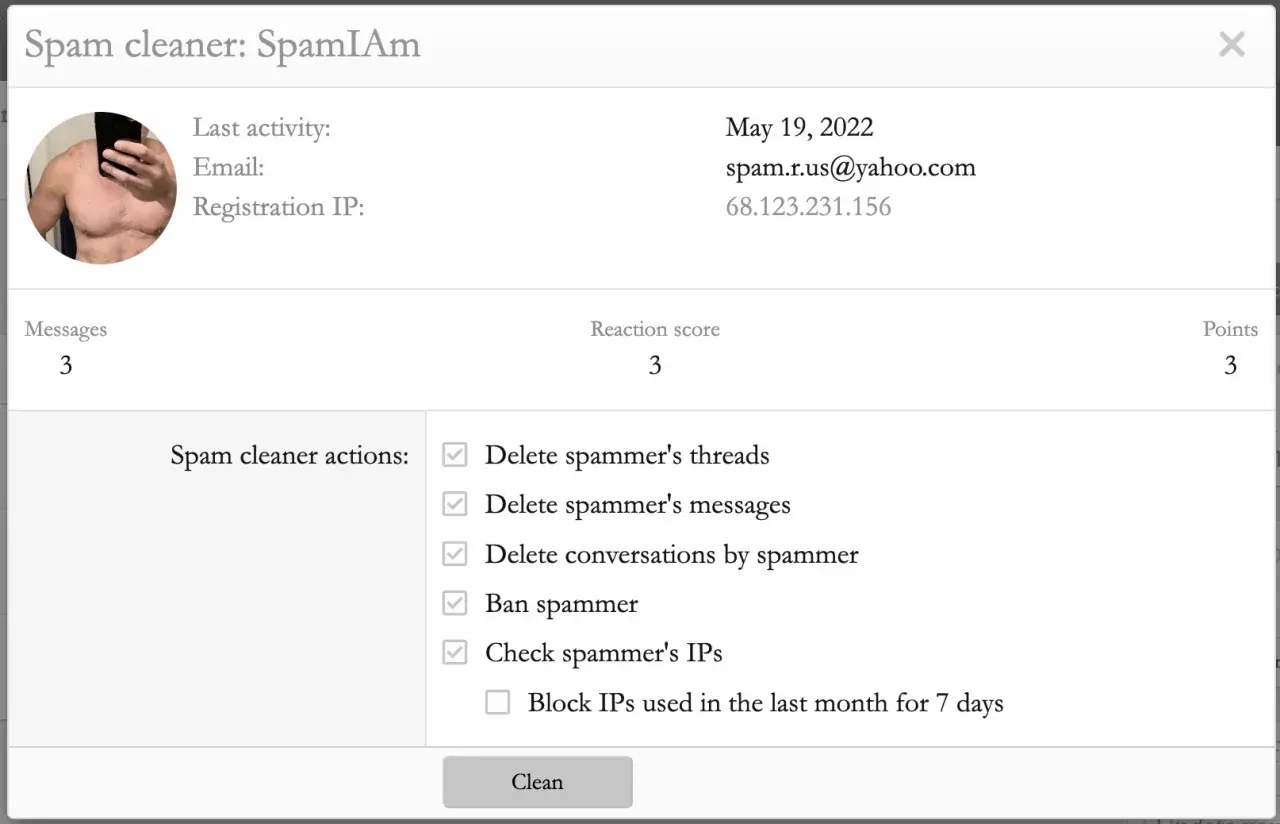Toggle Delete conversations by spammer checkbox
Screen dimensions: 1280x824
point(455,555)
